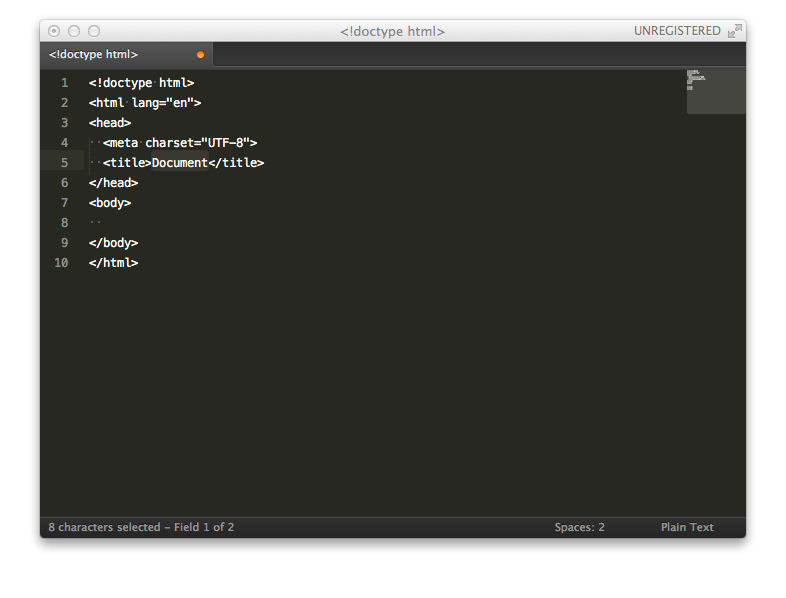Click line number 7 in gutter

[64, 203]
